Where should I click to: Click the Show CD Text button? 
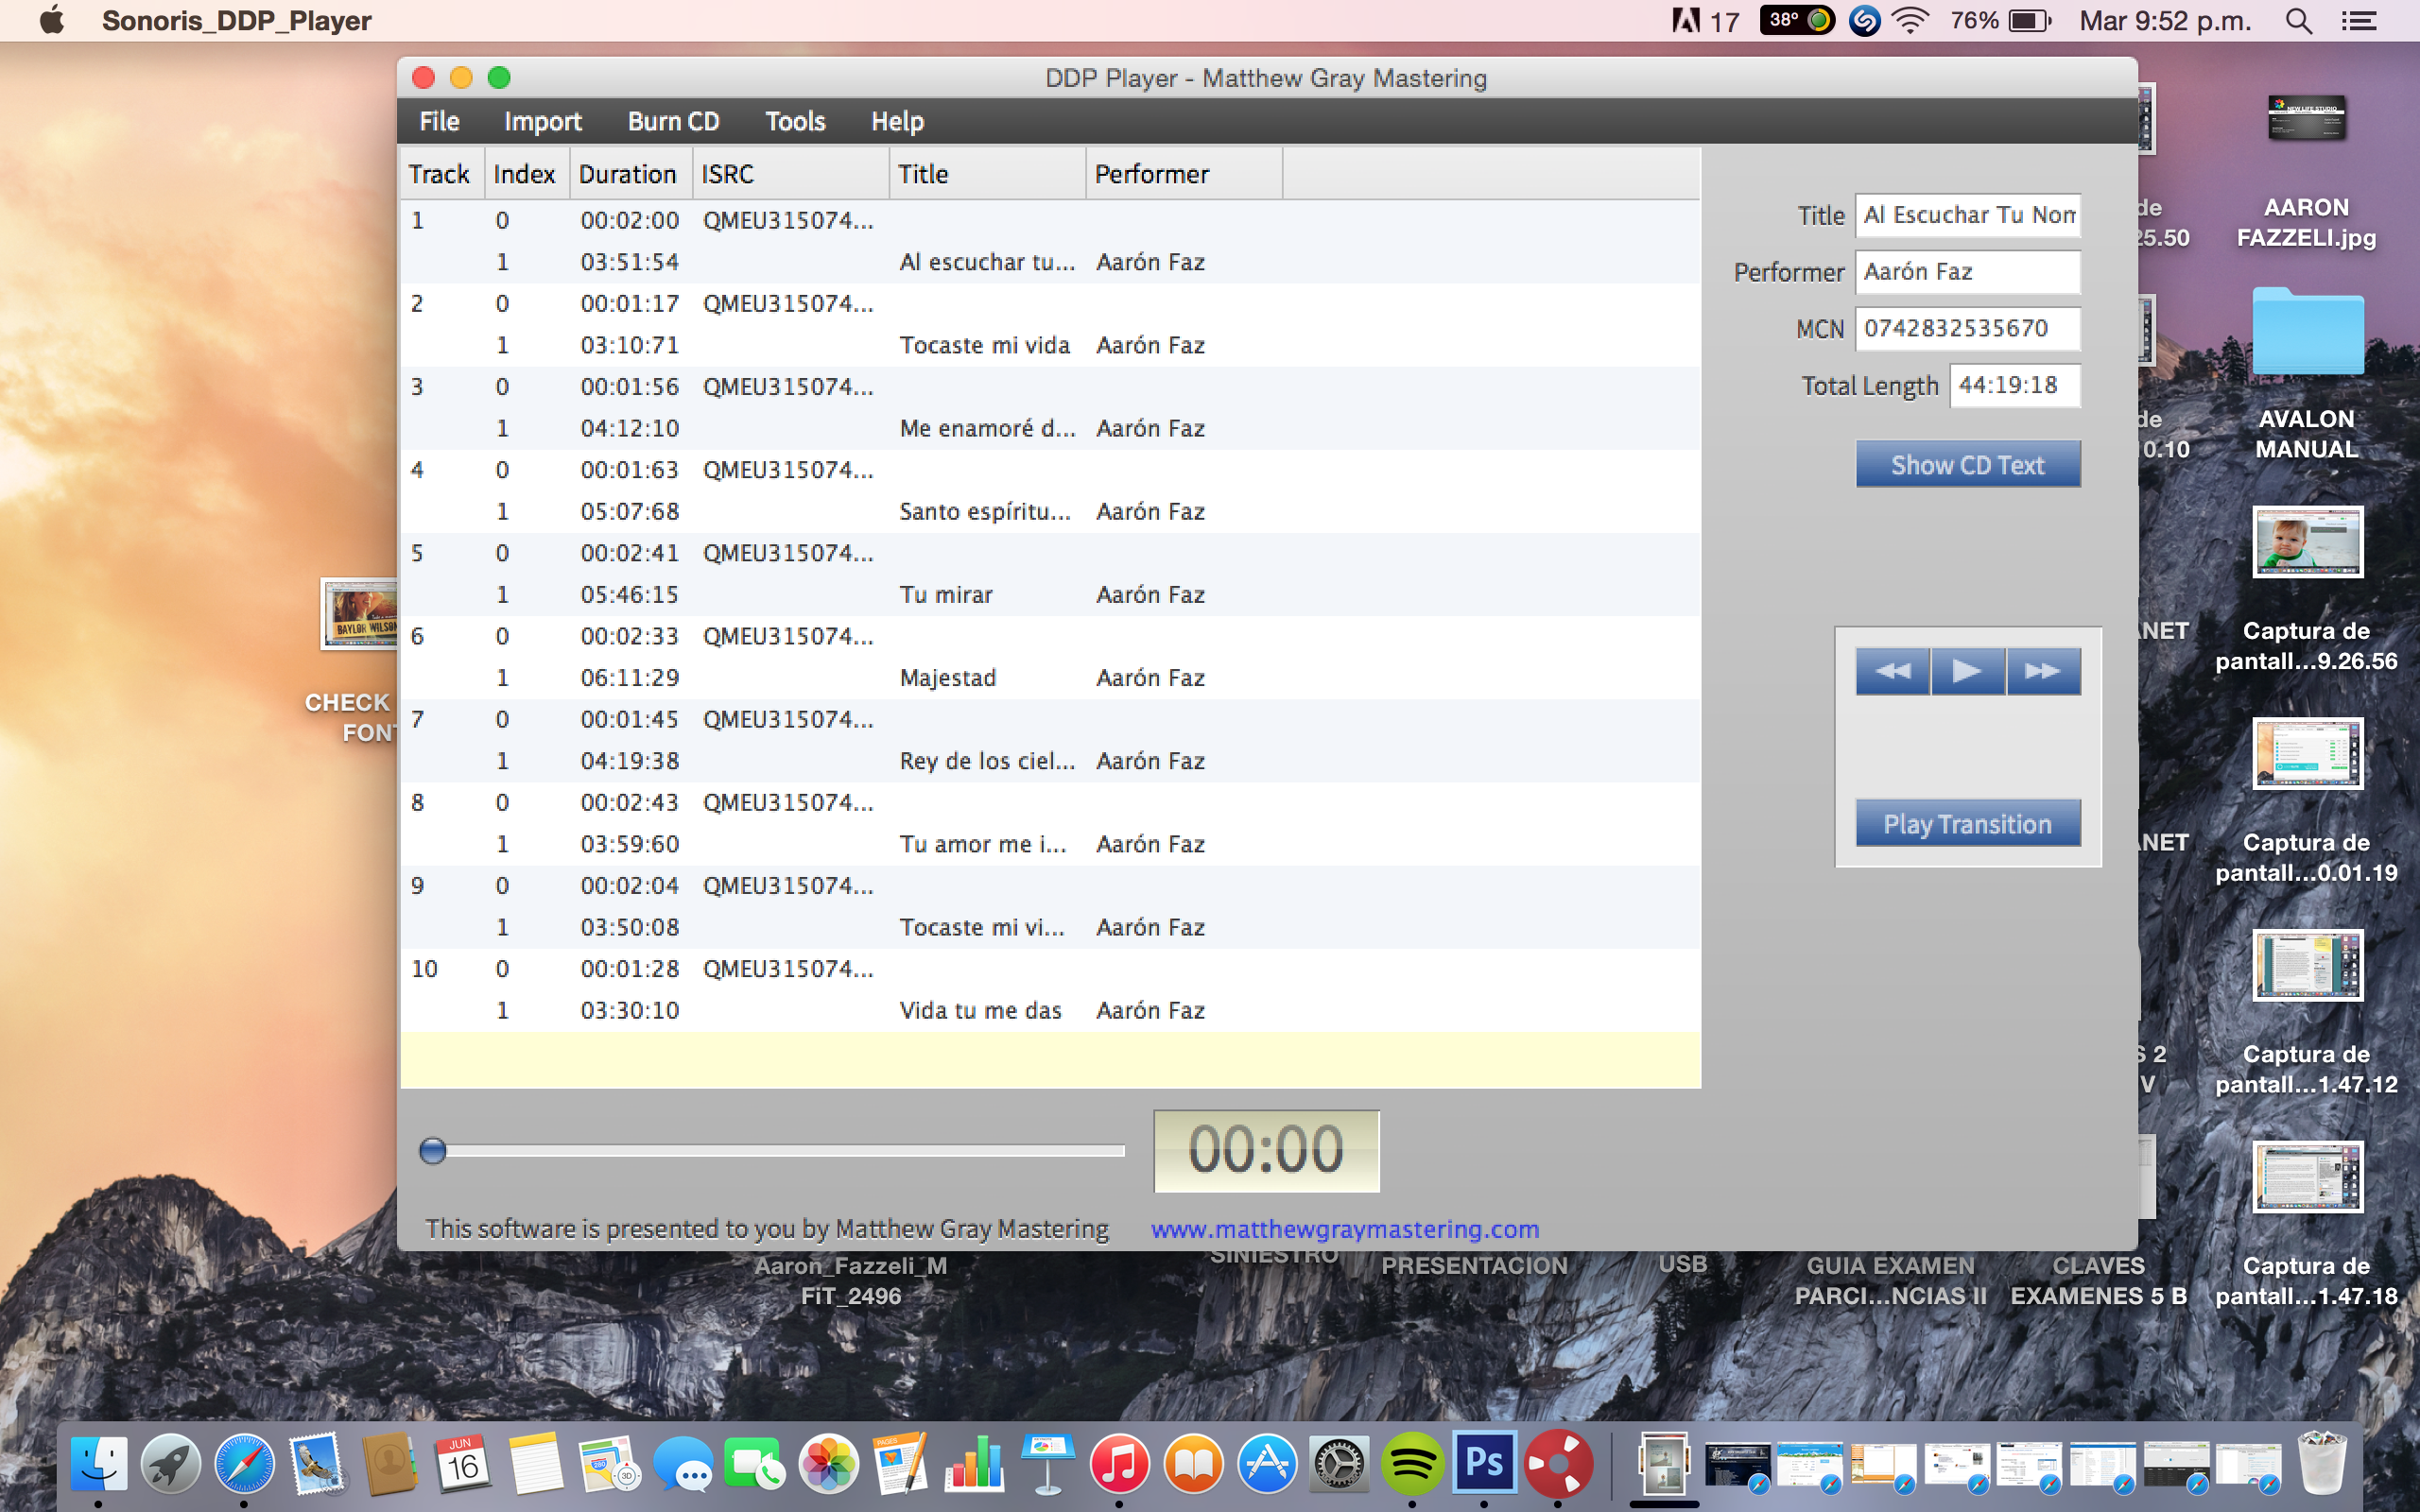click(1967, 465)
